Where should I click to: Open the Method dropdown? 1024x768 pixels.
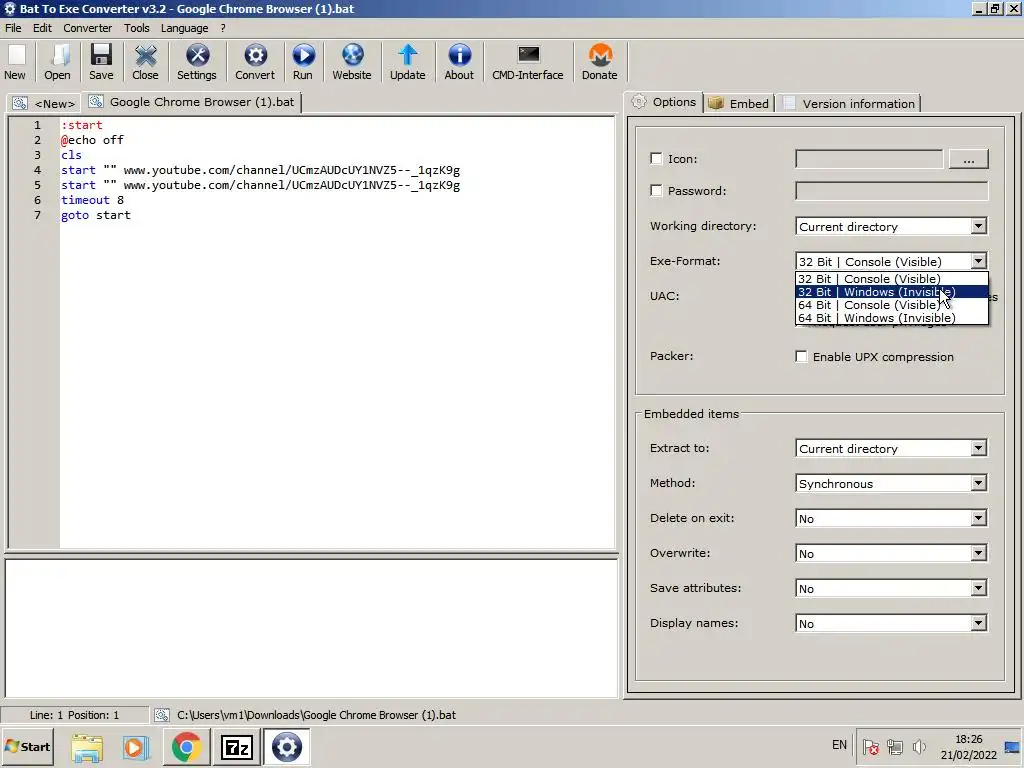891,483
